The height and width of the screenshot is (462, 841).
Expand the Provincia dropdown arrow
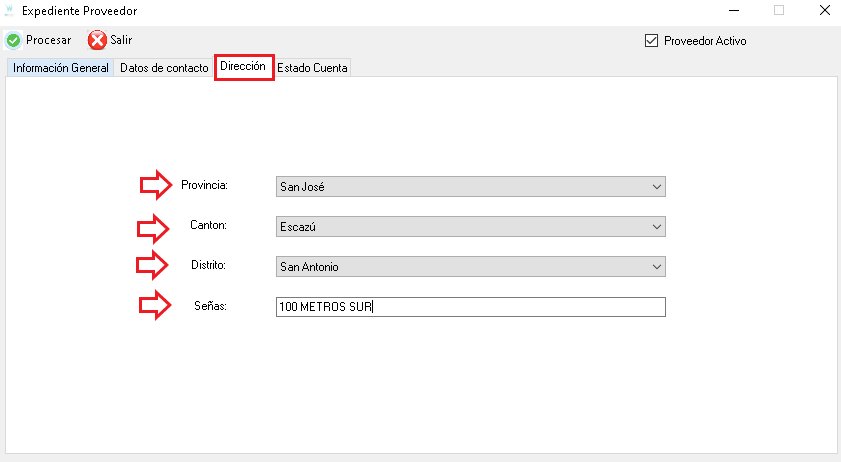656,187
